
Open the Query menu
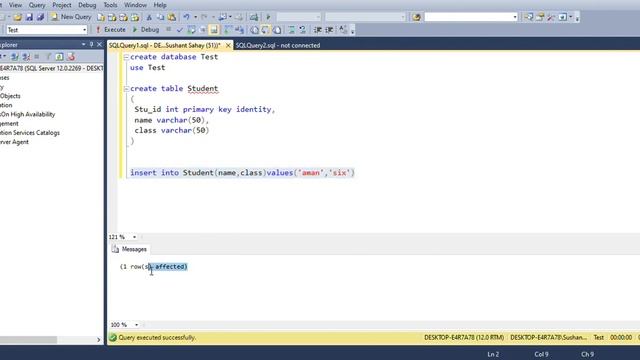(37, 5)
